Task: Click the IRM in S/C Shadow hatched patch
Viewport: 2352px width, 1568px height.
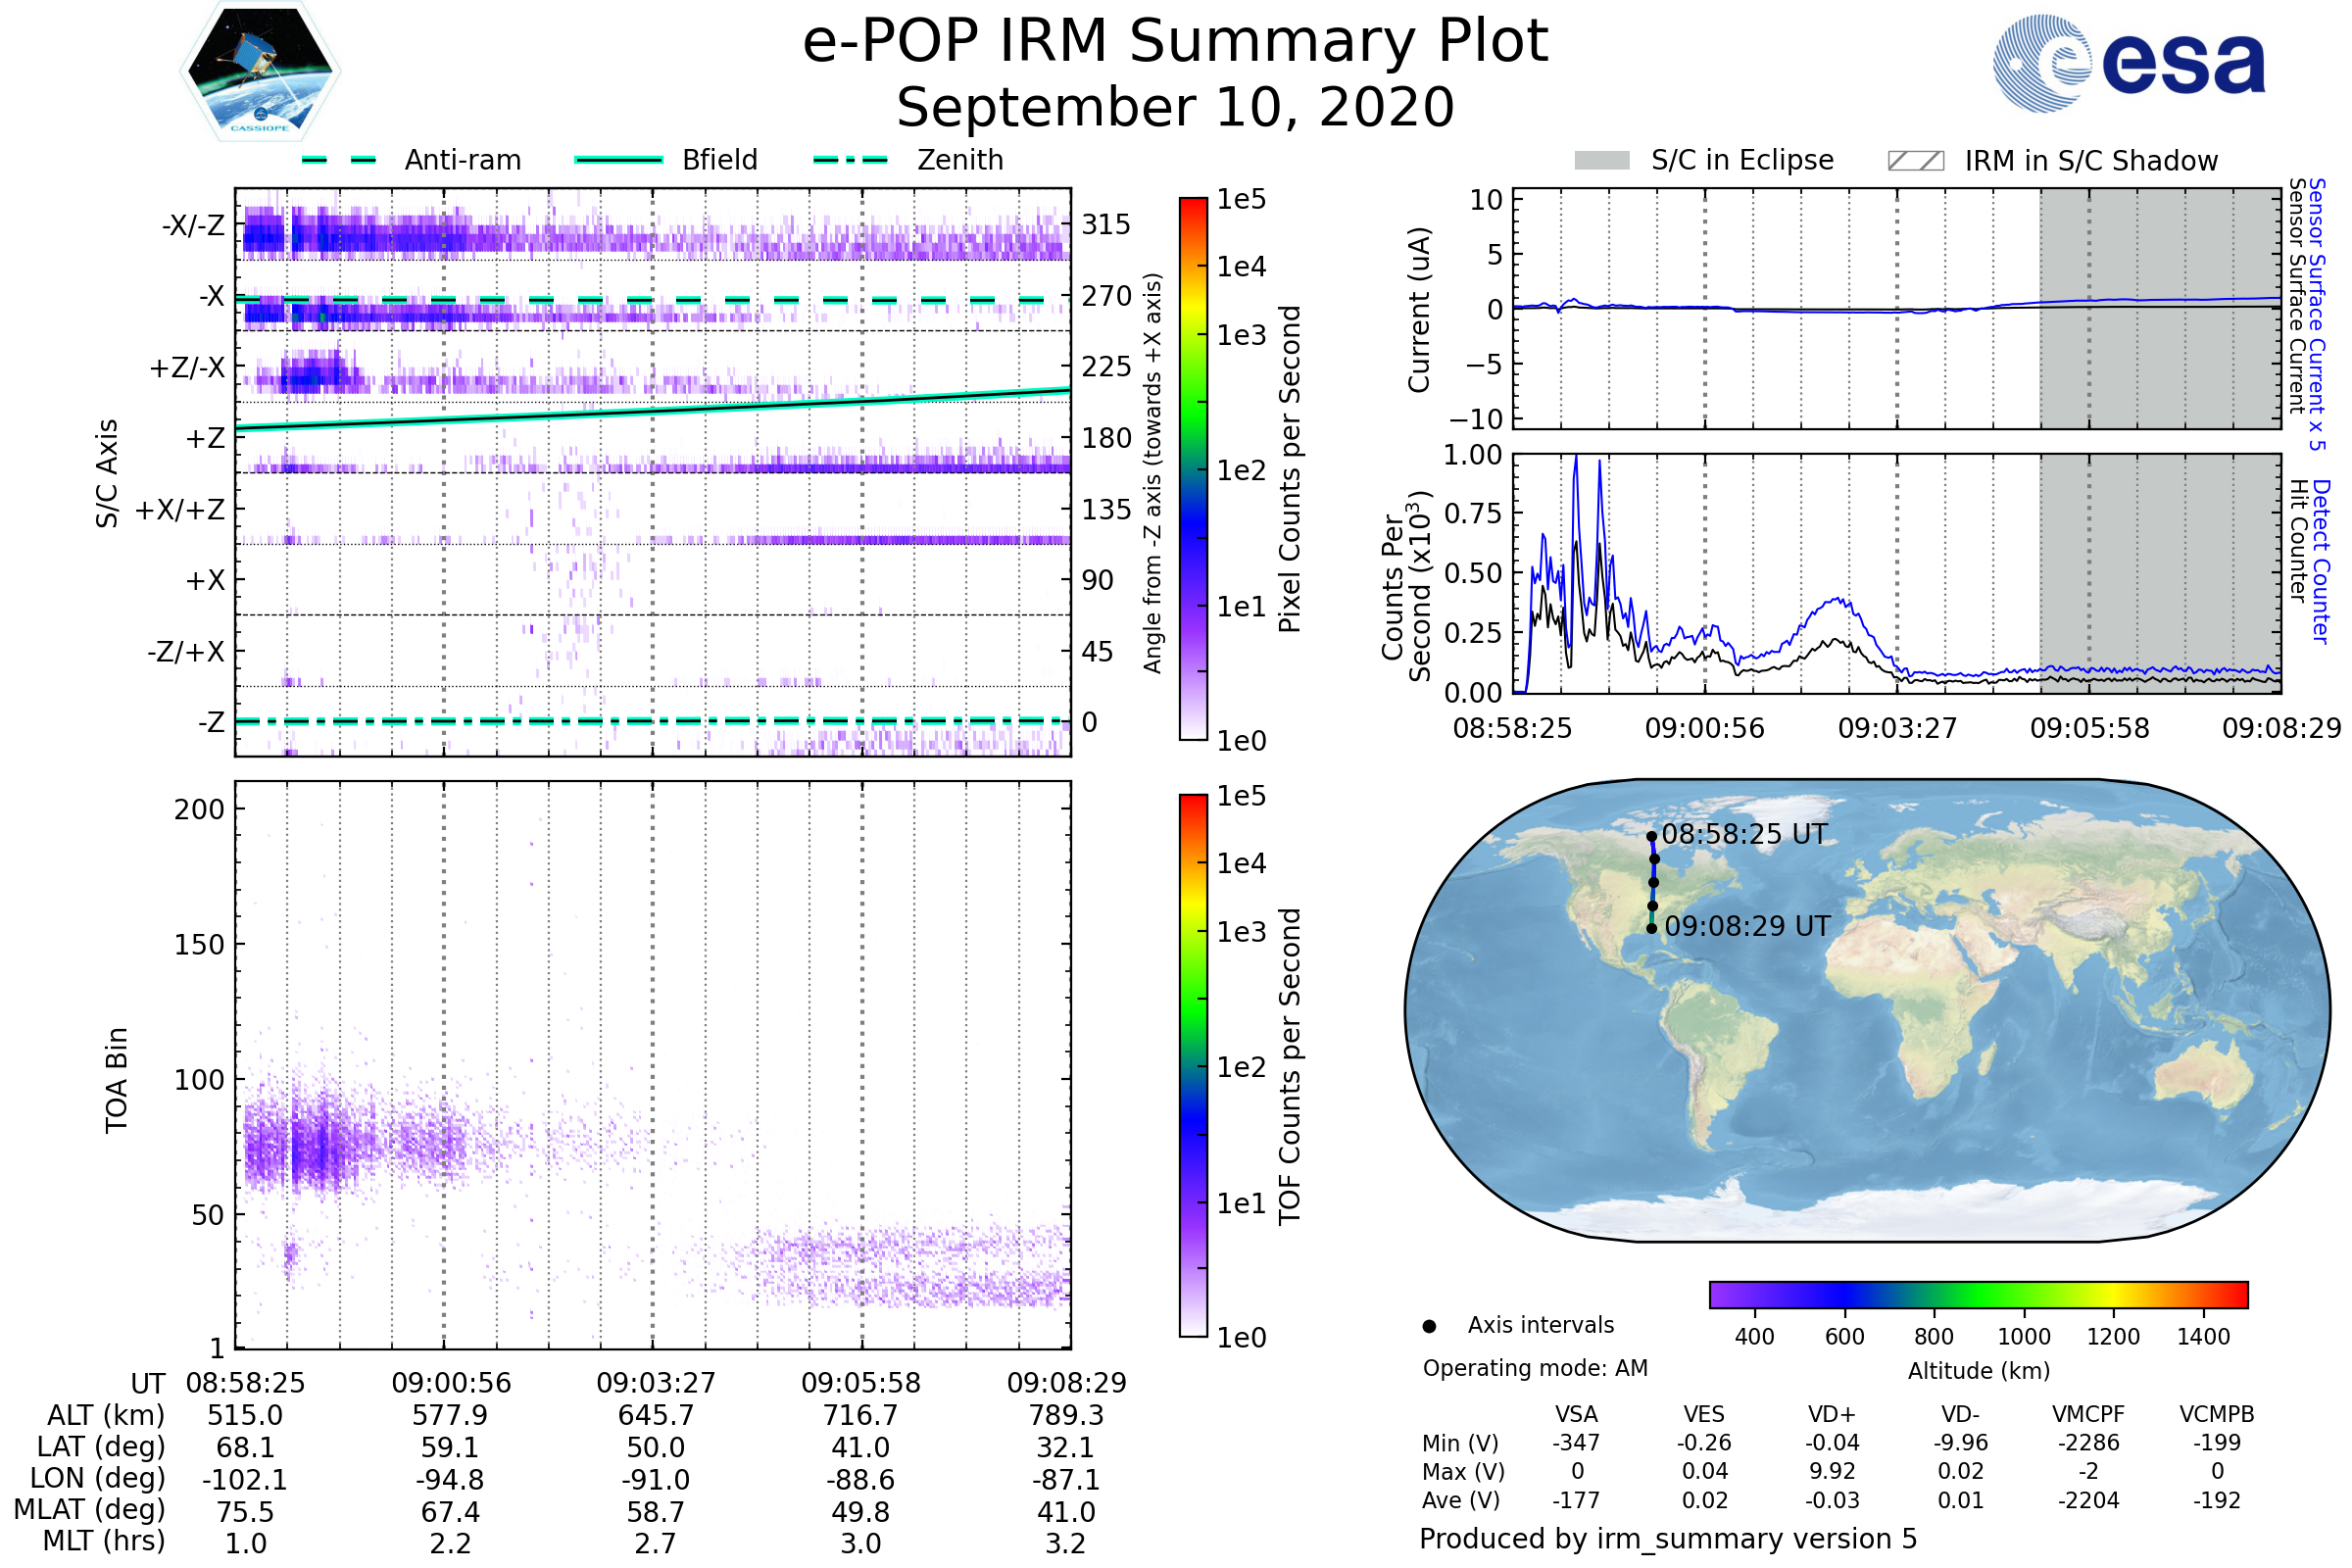Action: click(1916, 161)
